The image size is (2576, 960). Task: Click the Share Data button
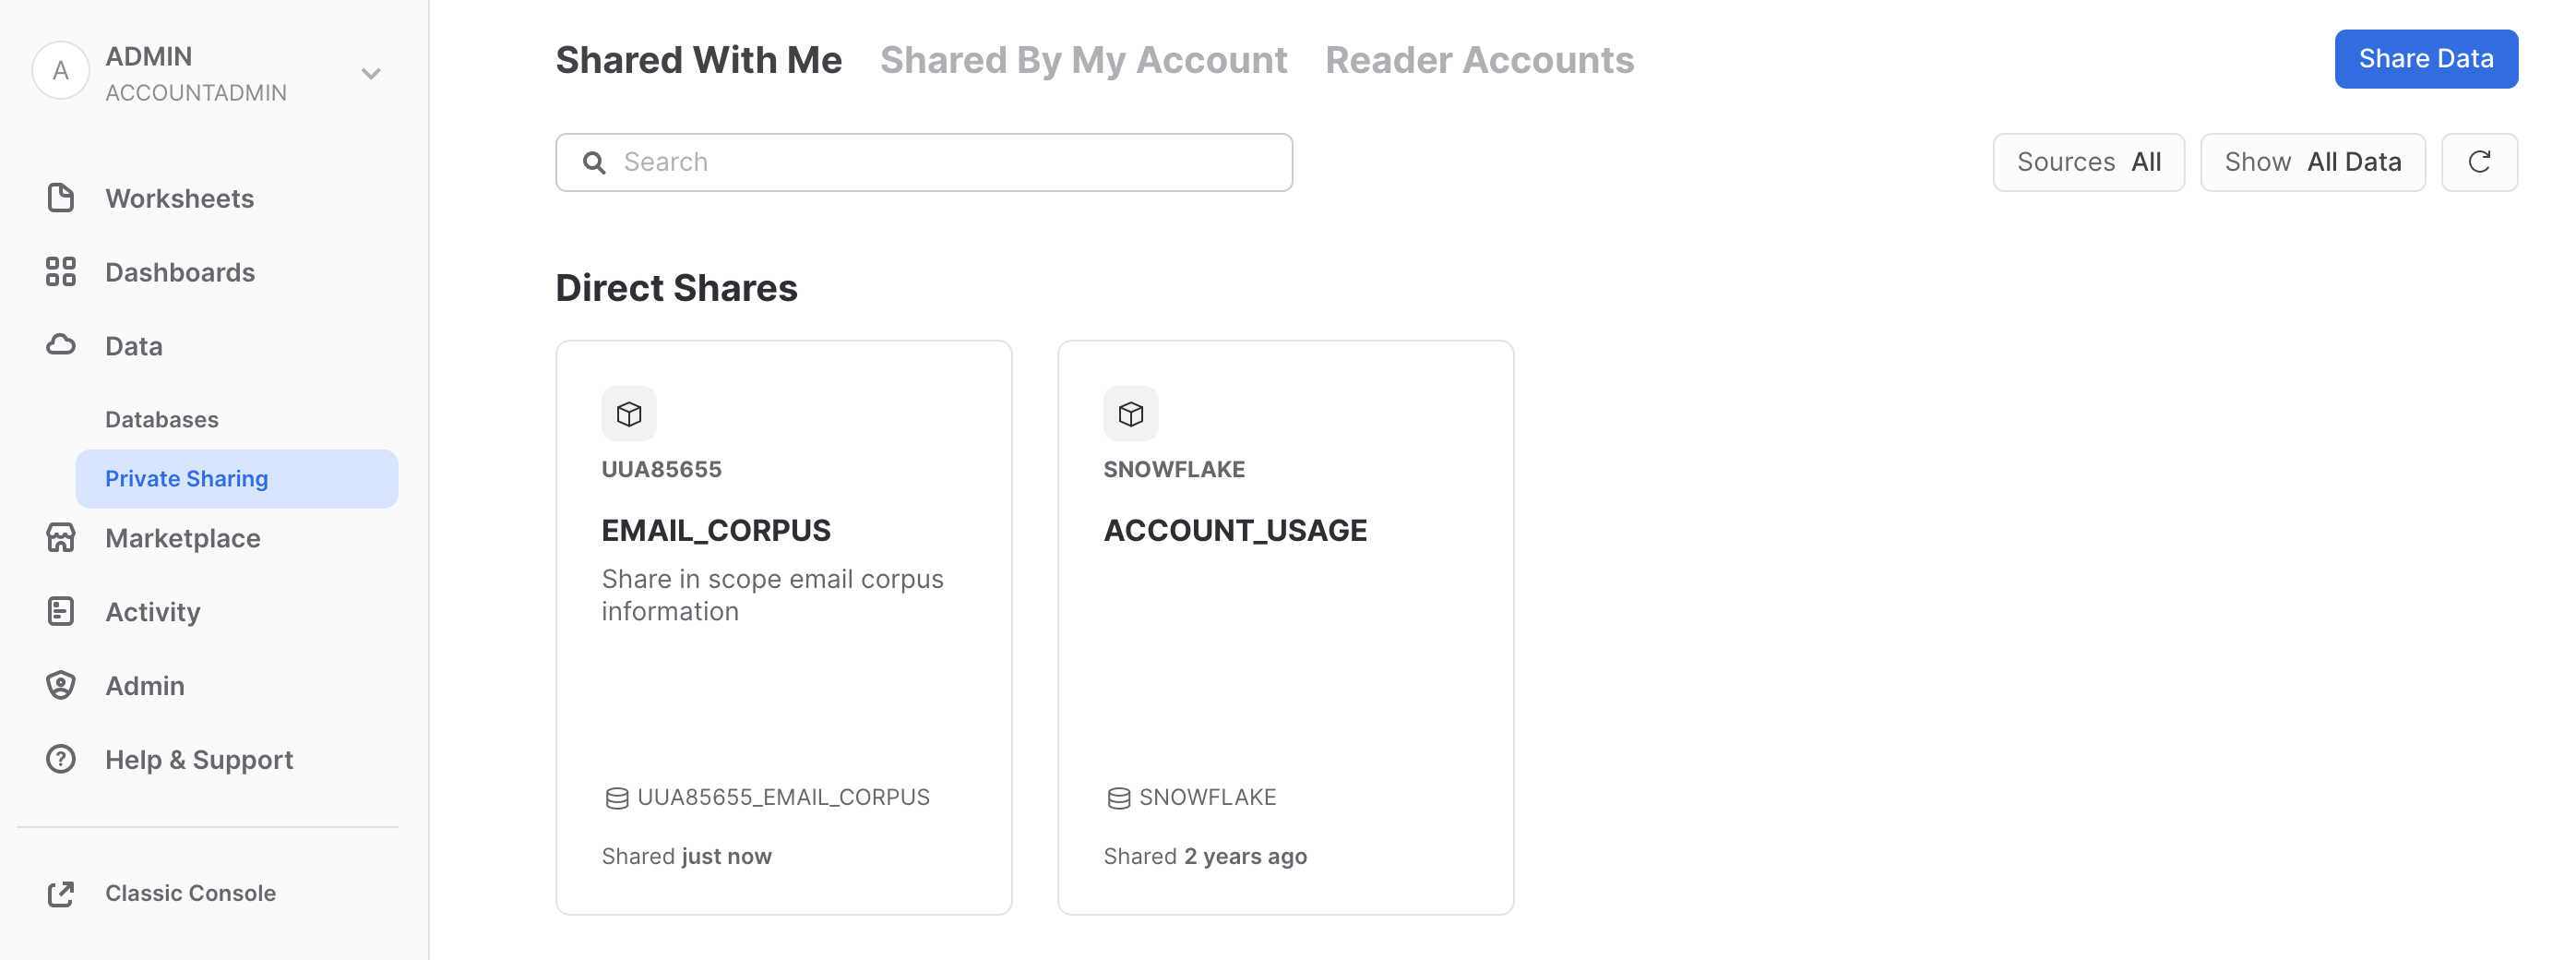pyautogui.click(x=2426, y=59)
